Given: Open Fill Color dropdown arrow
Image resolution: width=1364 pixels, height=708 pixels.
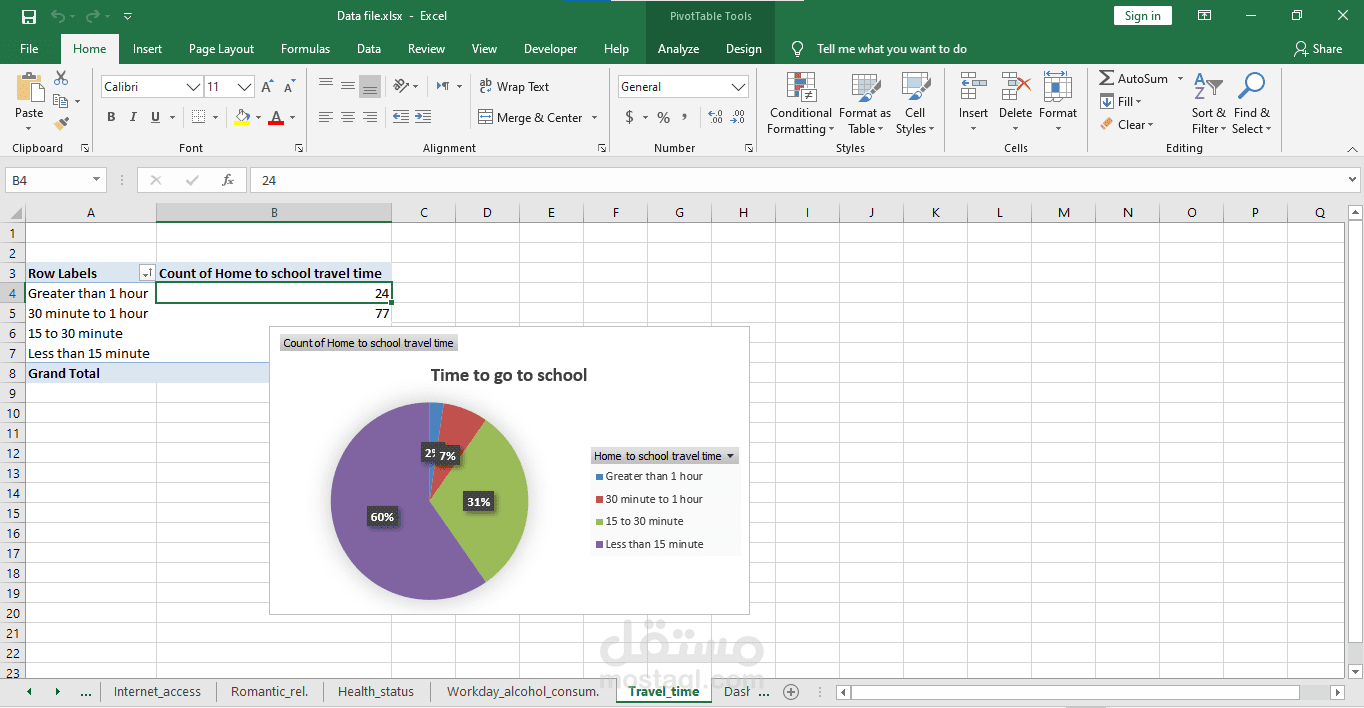Looking at the screenshot, I should click(258, 117).
